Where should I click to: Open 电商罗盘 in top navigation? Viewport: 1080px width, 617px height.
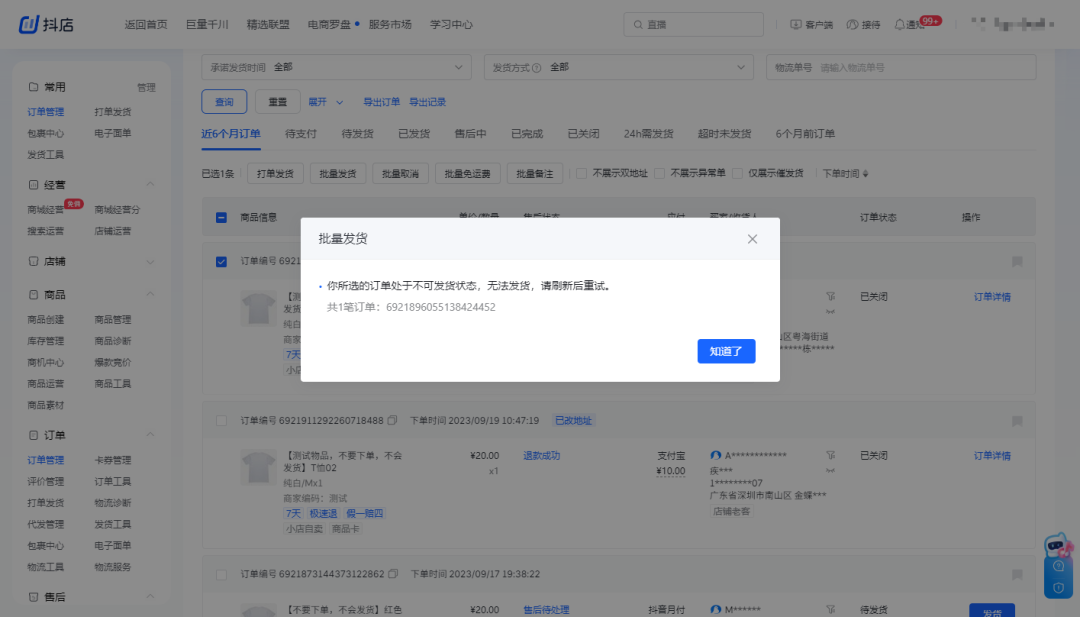coord(329,24)
